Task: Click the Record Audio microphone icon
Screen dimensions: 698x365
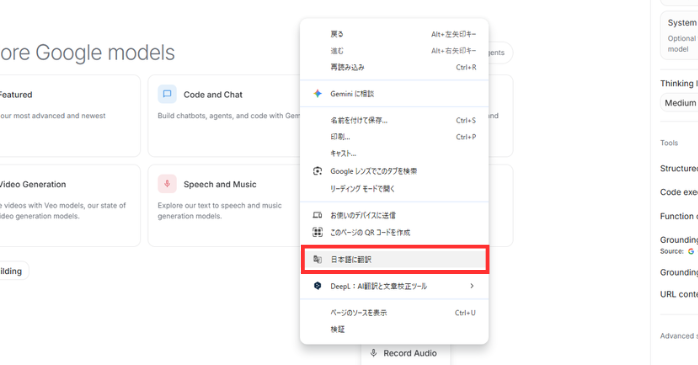Action: point(374,353)
